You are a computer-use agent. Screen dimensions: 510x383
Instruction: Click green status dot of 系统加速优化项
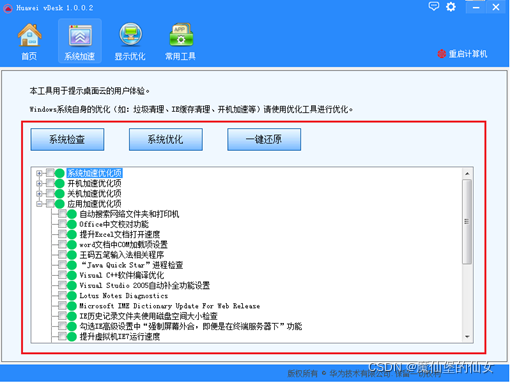(59, 173)
